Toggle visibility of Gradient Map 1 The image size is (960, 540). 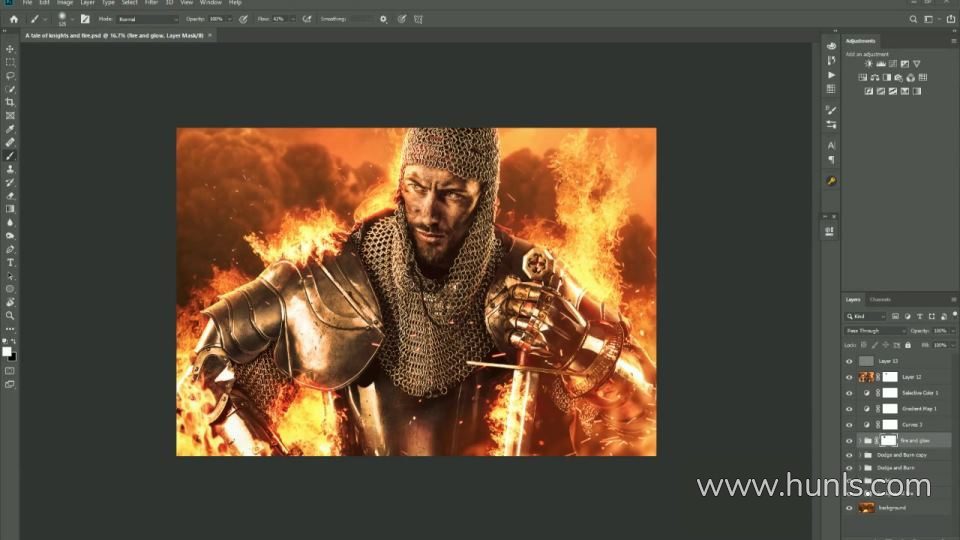(849, 409)
